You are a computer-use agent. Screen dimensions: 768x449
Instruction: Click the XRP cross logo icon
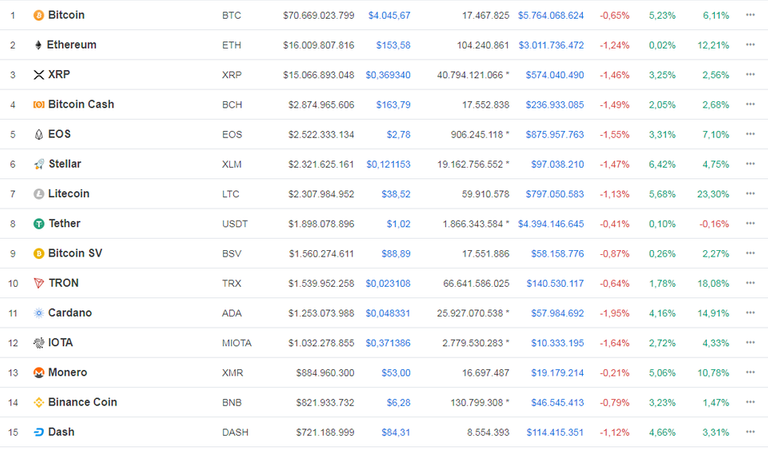38,75
